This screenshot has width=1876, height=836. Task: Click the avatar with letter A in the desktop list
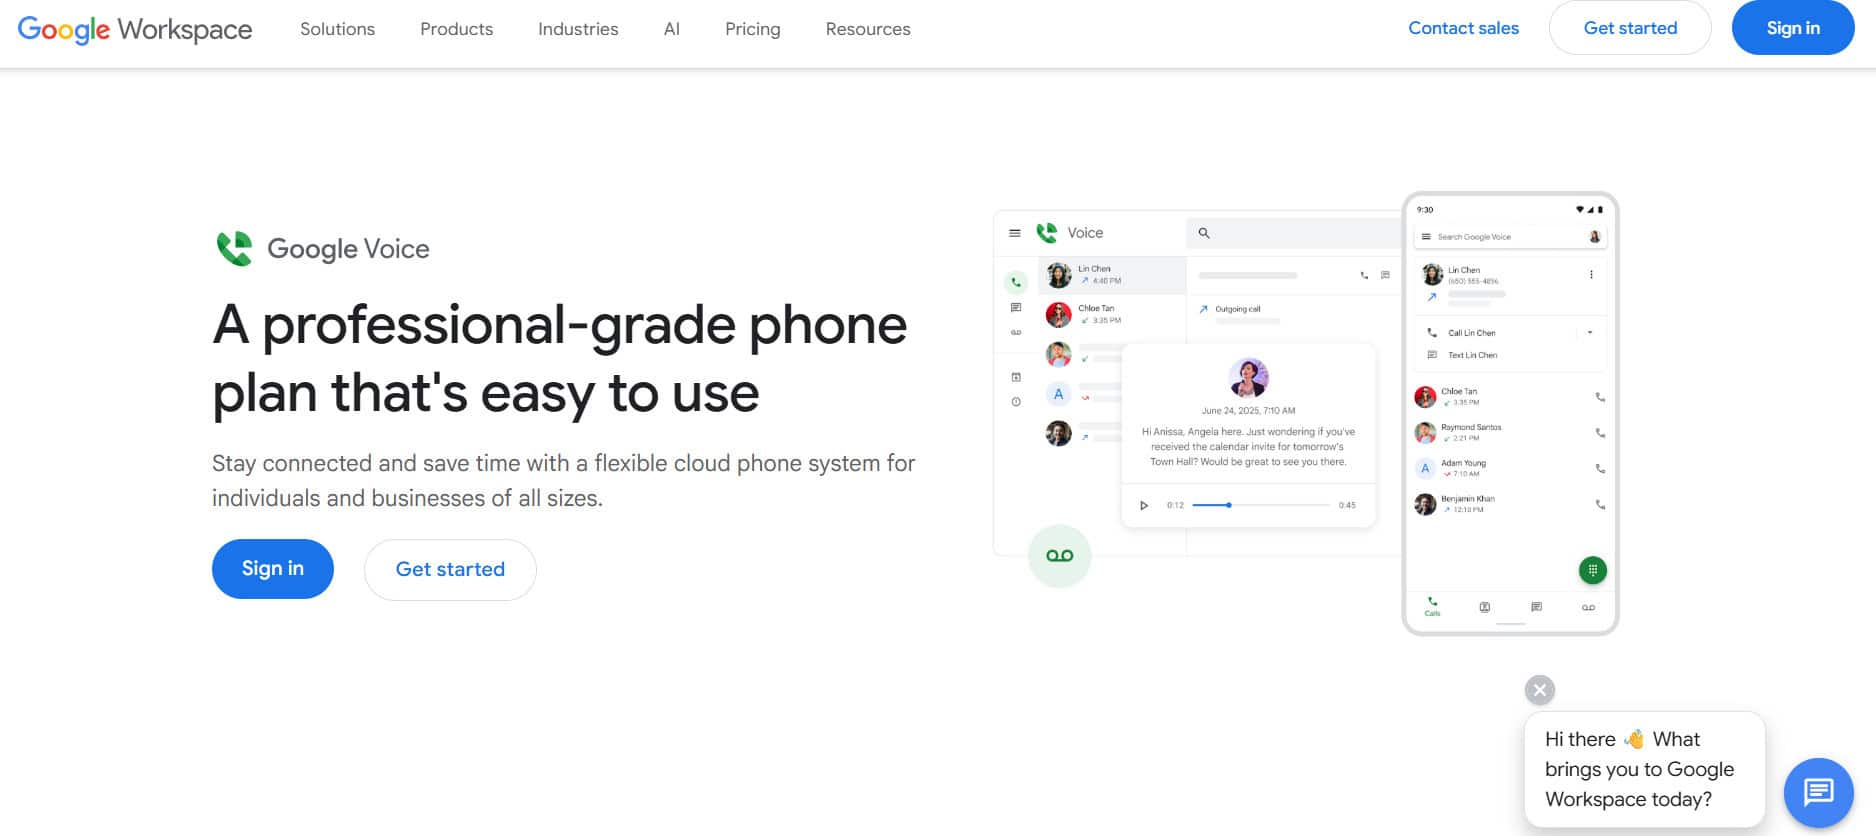click(x=1058, y=394)
